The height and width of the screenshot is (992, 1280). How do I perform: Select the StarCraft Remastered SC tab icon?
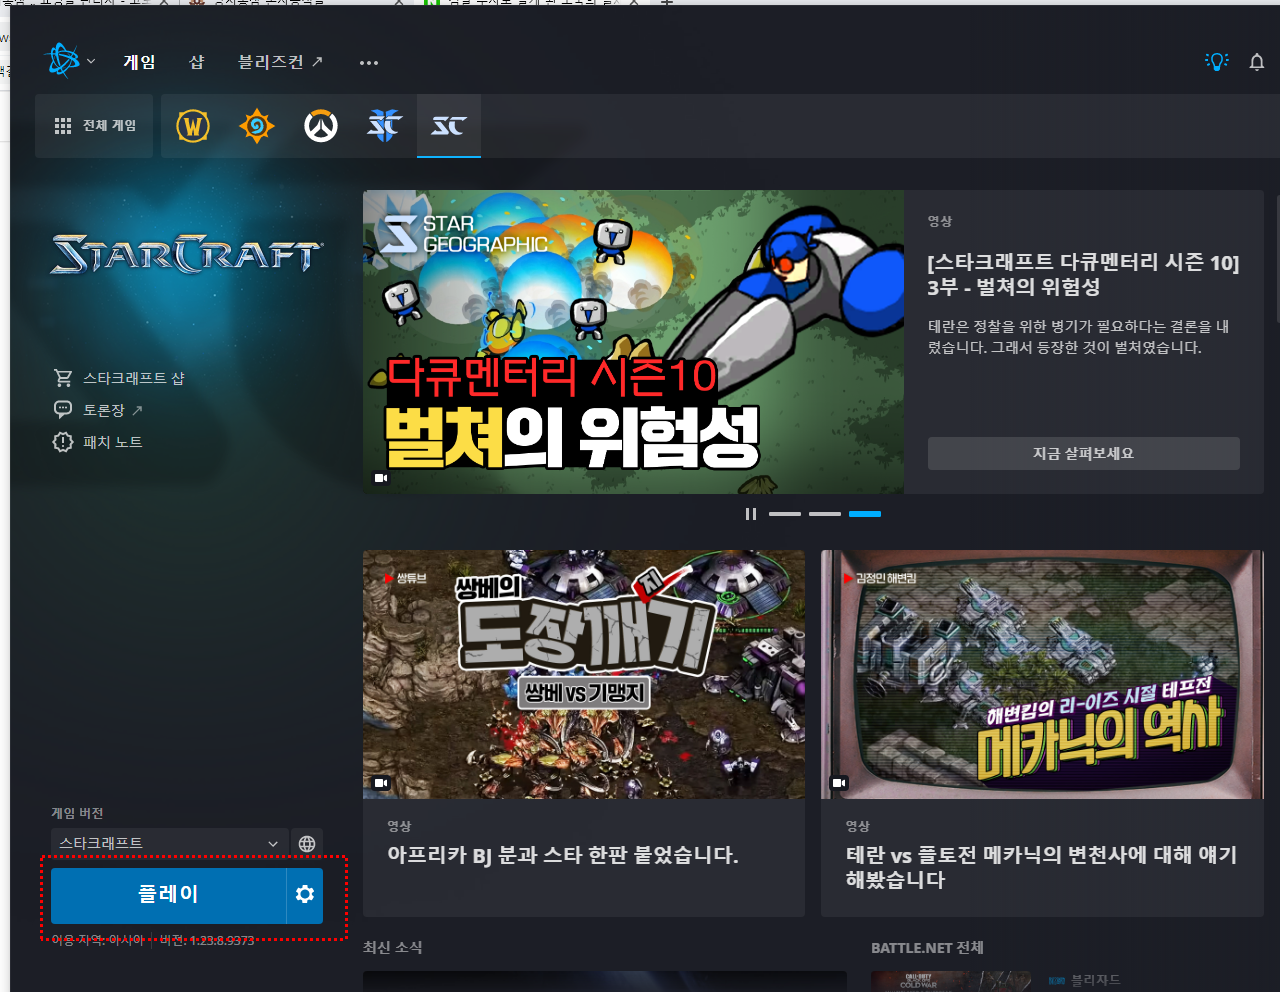(x=449, y=126)
